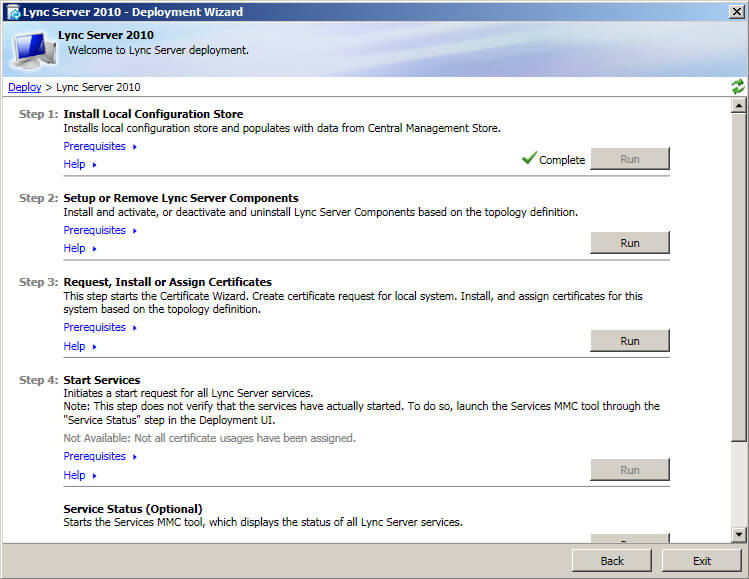Expand Help under Start Services
The height and width of the screenshot is (579, 749).
click(80, 475)
